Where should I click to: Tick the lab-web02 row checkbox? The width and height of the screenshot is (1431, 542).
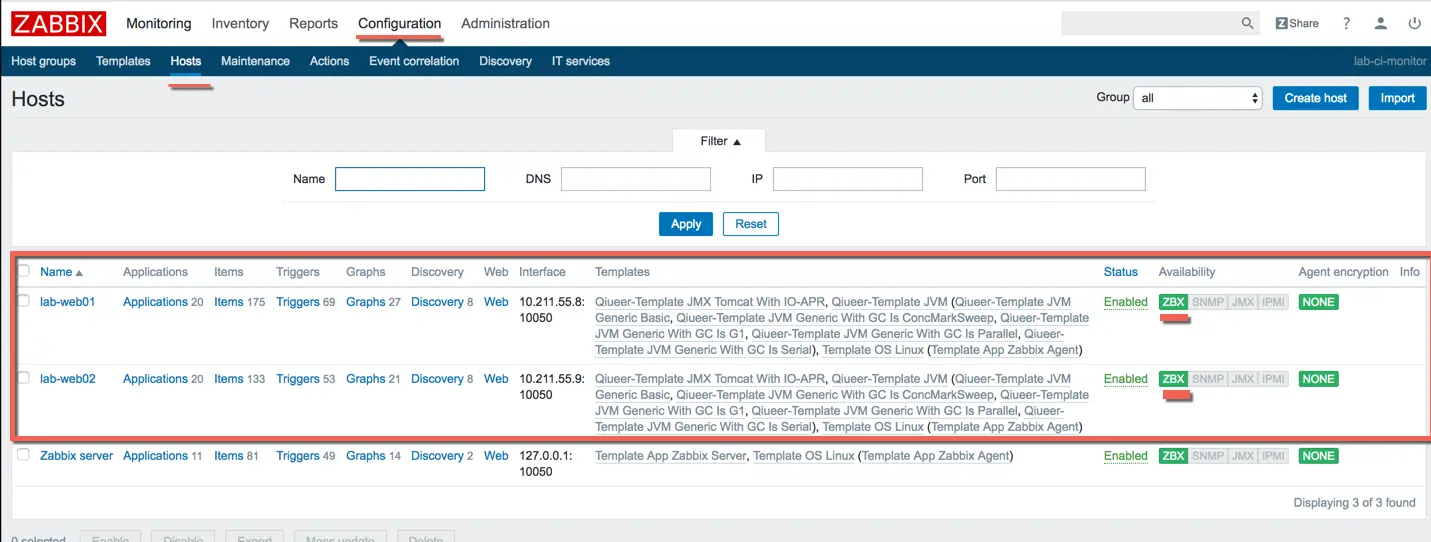point(24,378)
